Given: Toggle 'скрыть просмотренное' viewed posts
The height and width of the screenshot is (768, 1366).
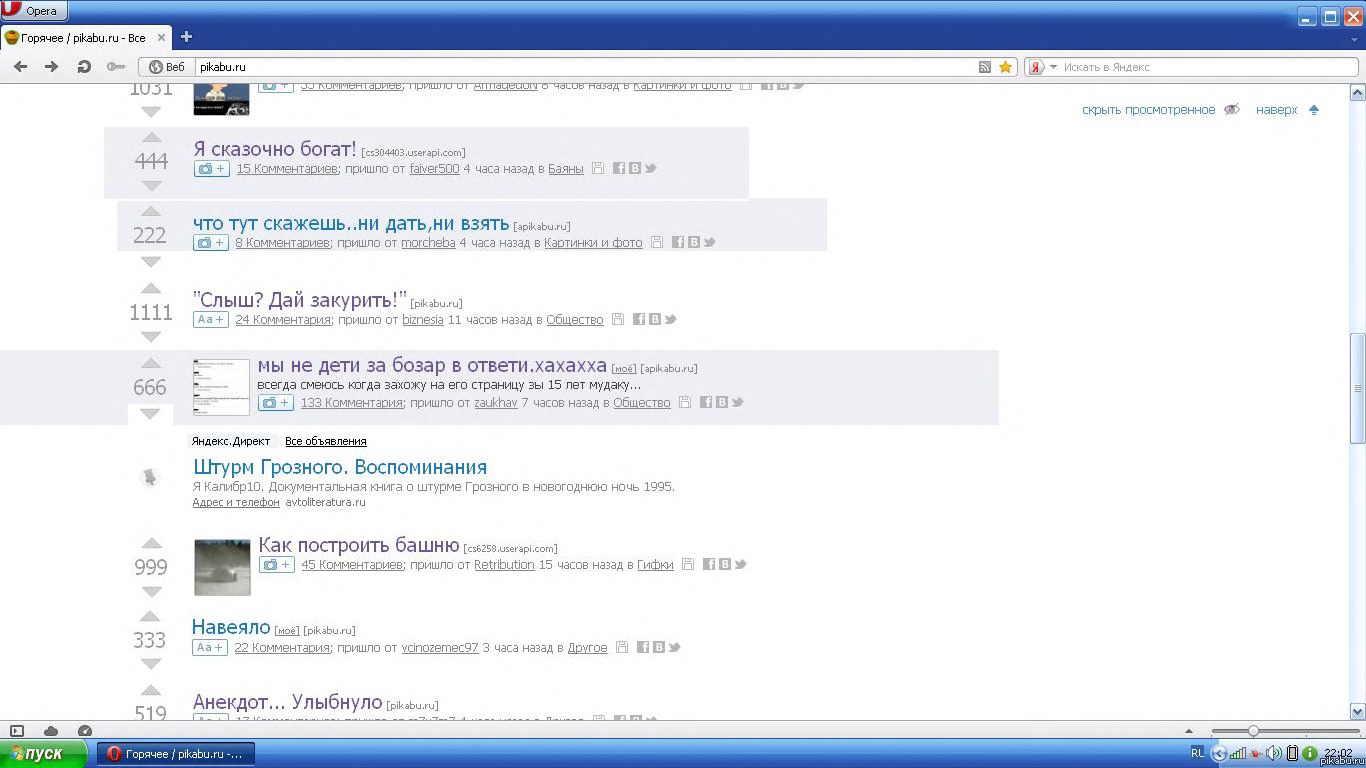Looking at the screenshot, I should [1148, 110].
